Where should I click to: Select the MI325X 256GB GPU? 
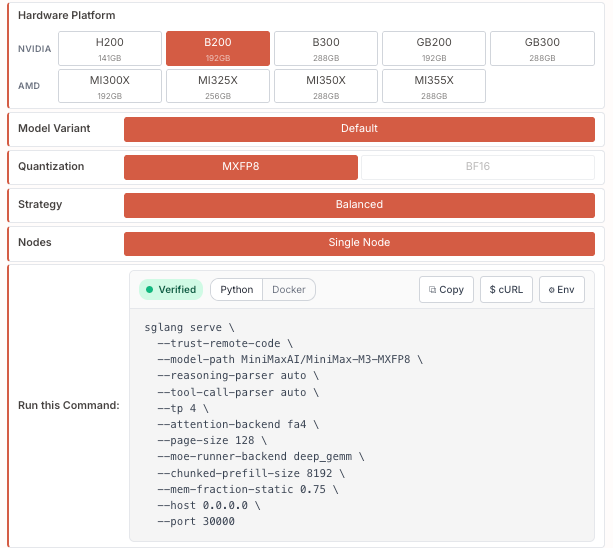coord(218,86)
